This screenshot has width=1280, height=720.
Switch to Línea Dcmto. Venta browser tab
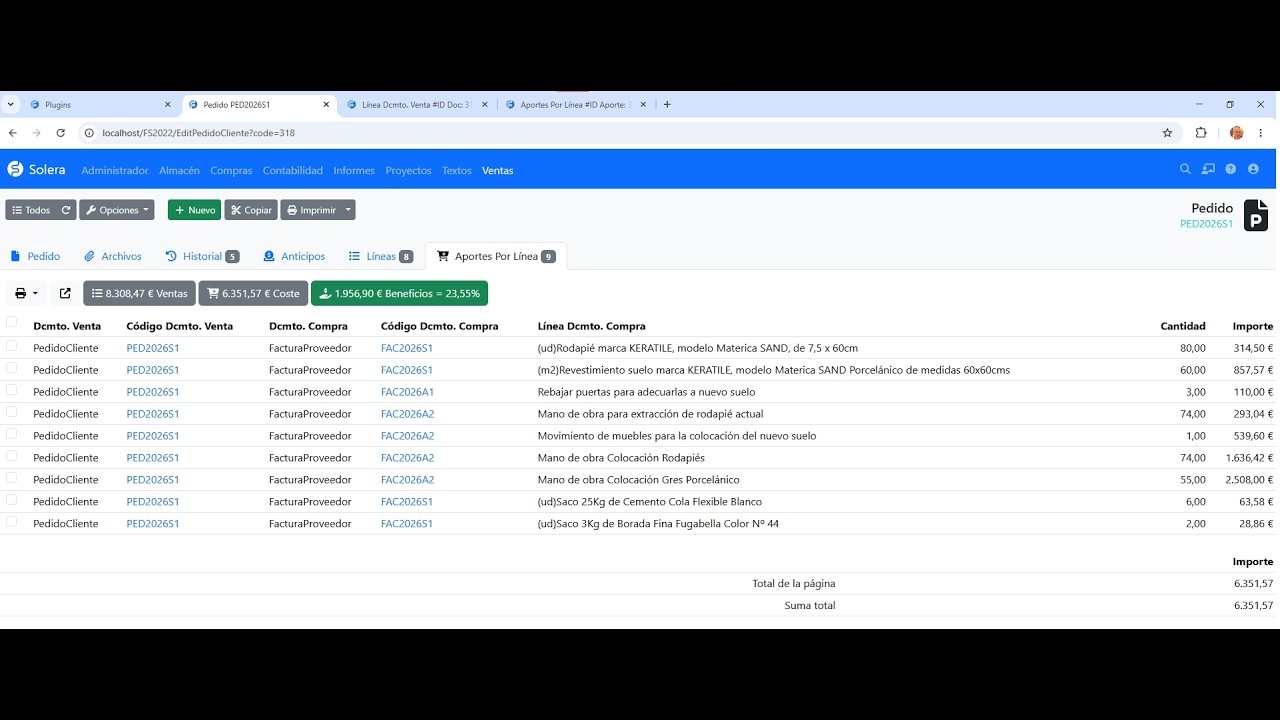point(415,104)
